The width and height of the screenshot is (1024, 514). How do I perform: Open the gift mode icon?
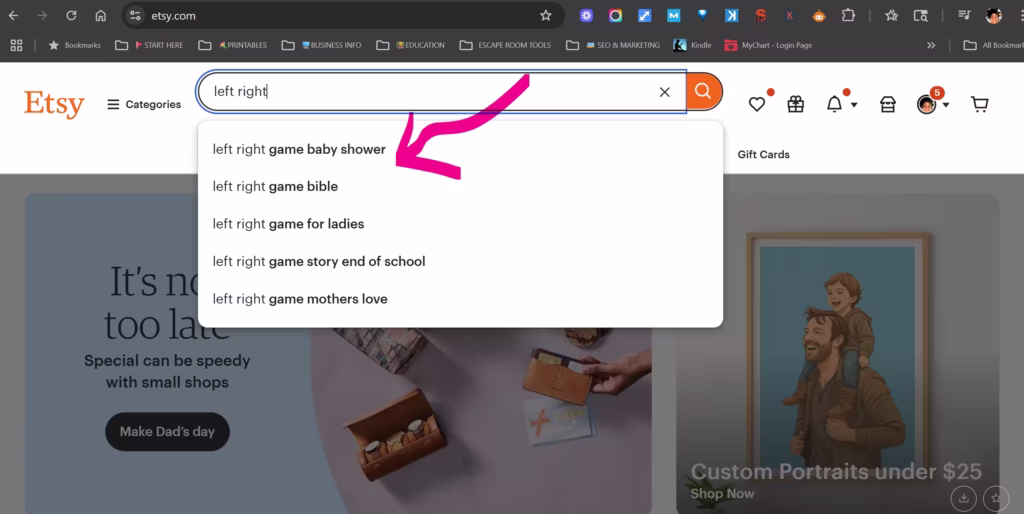(x=795, y=104)
